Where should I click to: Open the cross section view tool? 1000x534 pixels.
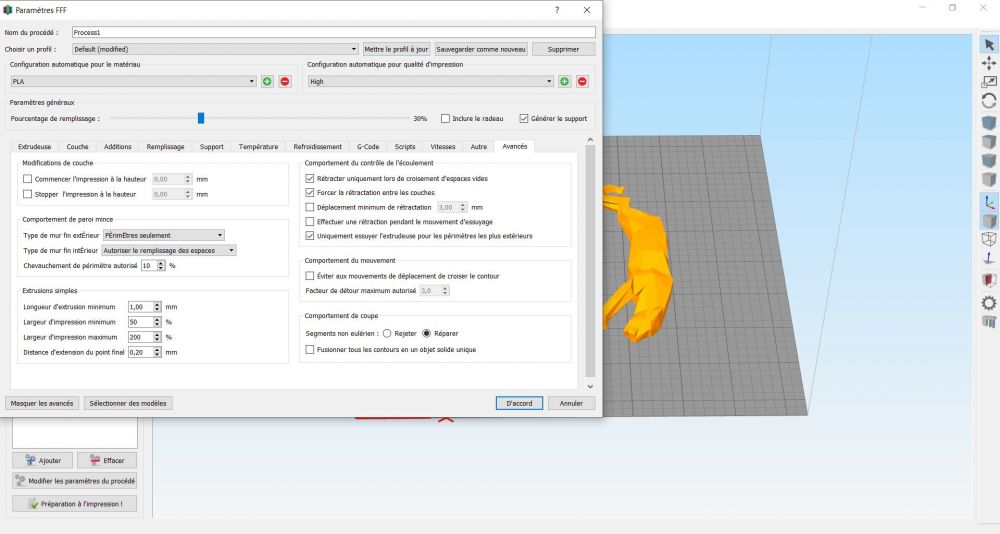point(989,280)
